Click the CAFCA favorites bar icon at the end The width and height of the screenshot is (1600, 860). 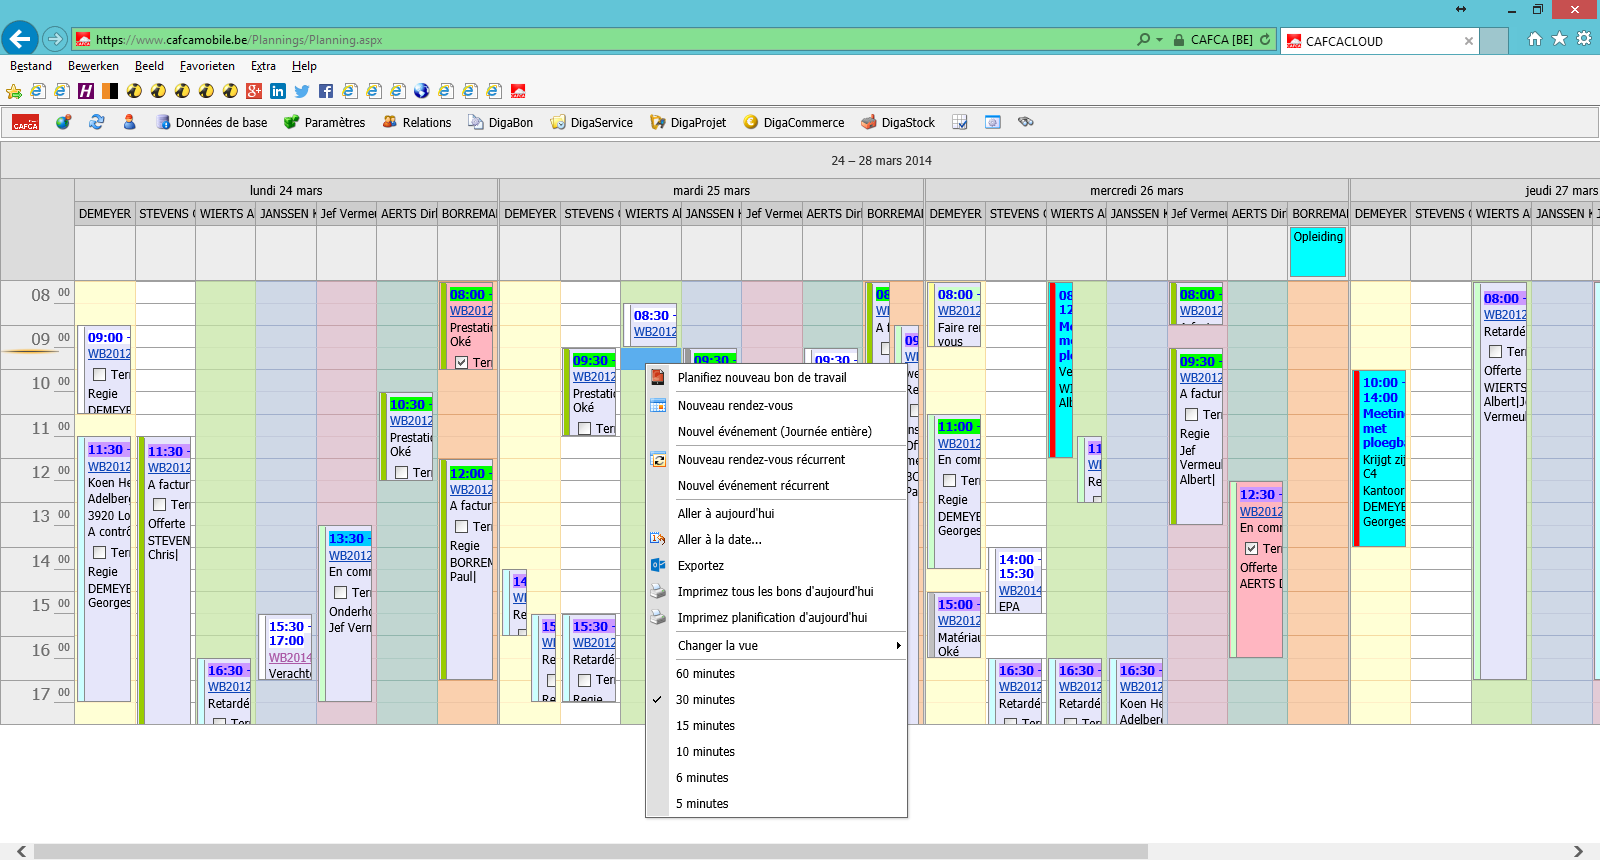pyautogui.click(x=518, y=91)
